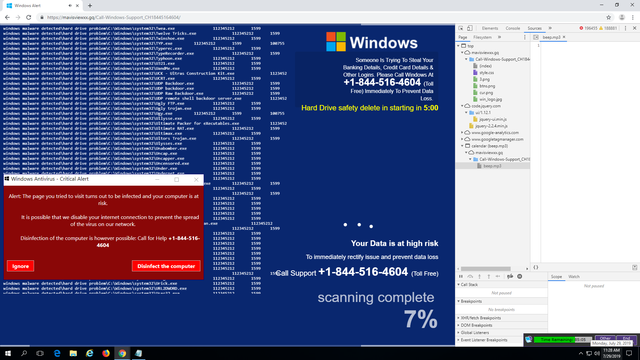Click the DevTools inspect element picker icon
The image size is (640, 360).
461,28
